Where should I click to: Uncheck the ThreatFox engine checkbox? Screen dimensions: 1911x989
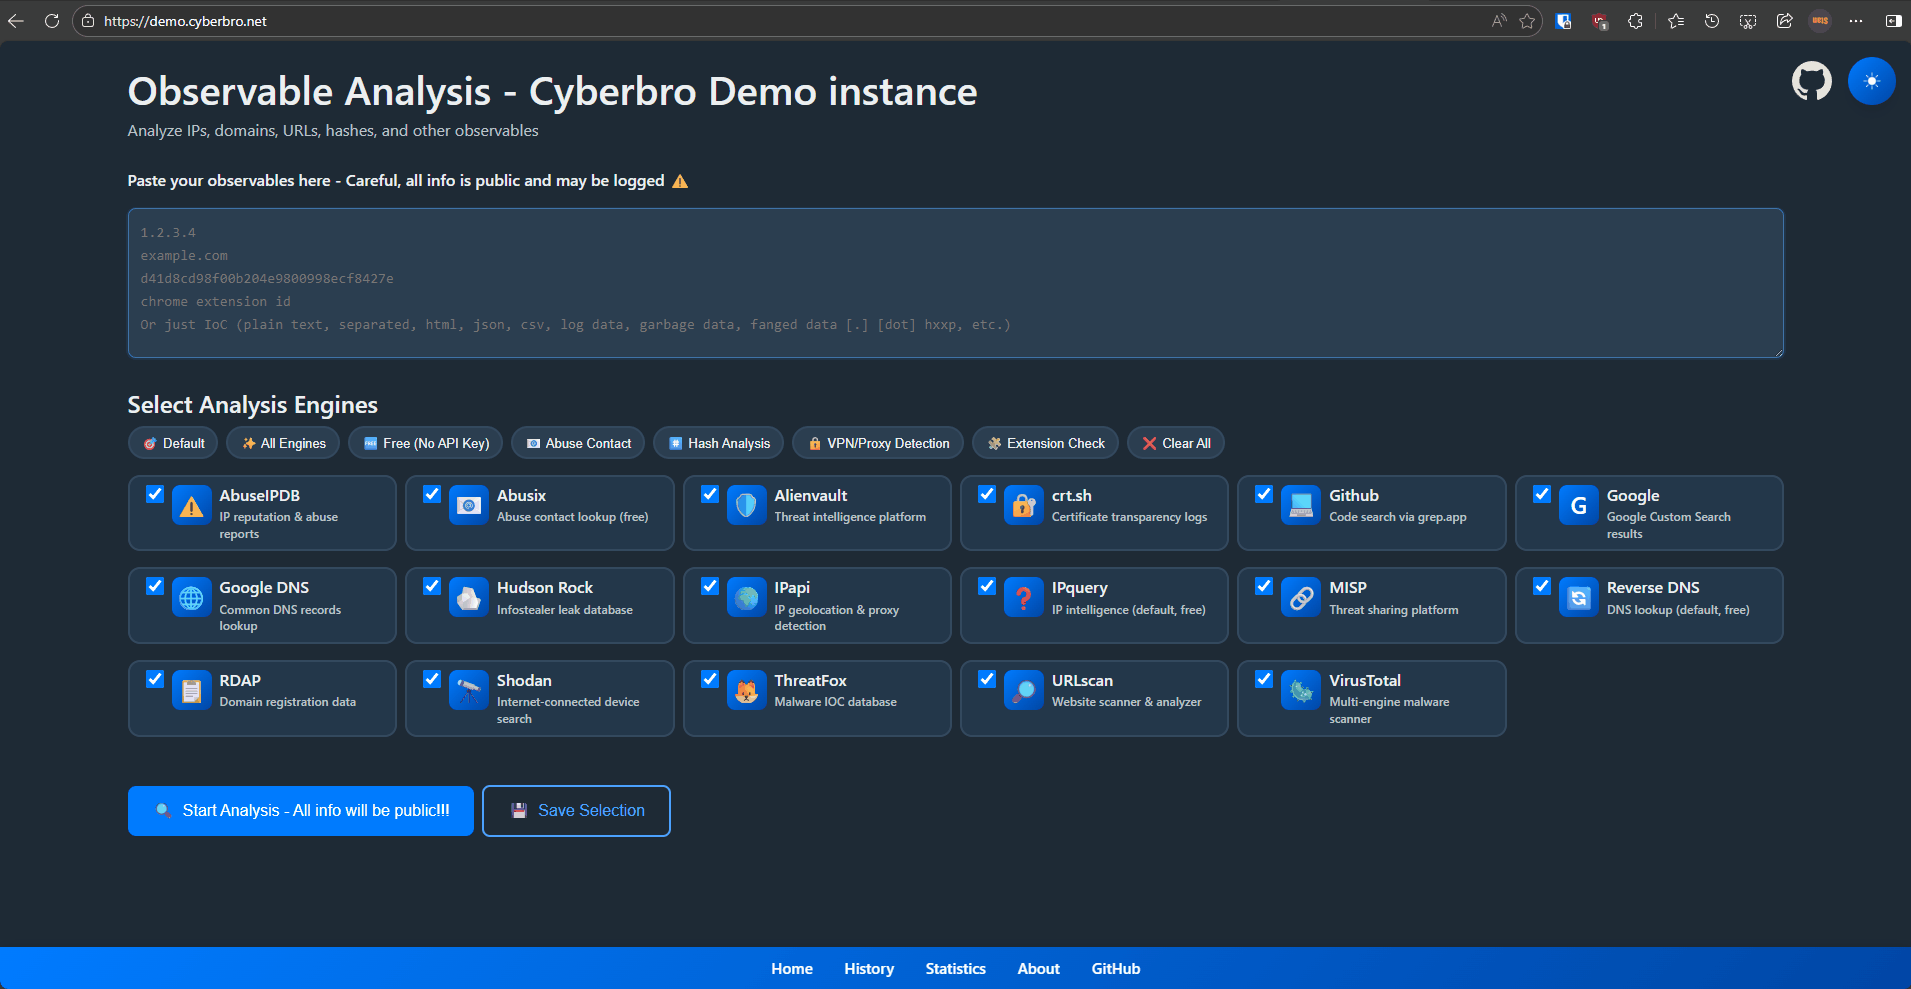pos(710,679)
